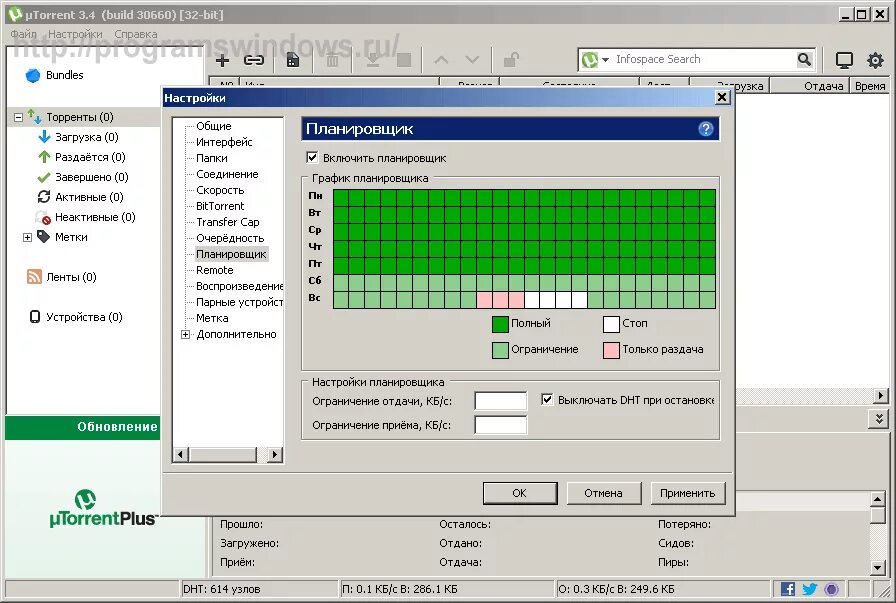Click the Отдача column header

(809, 86)
